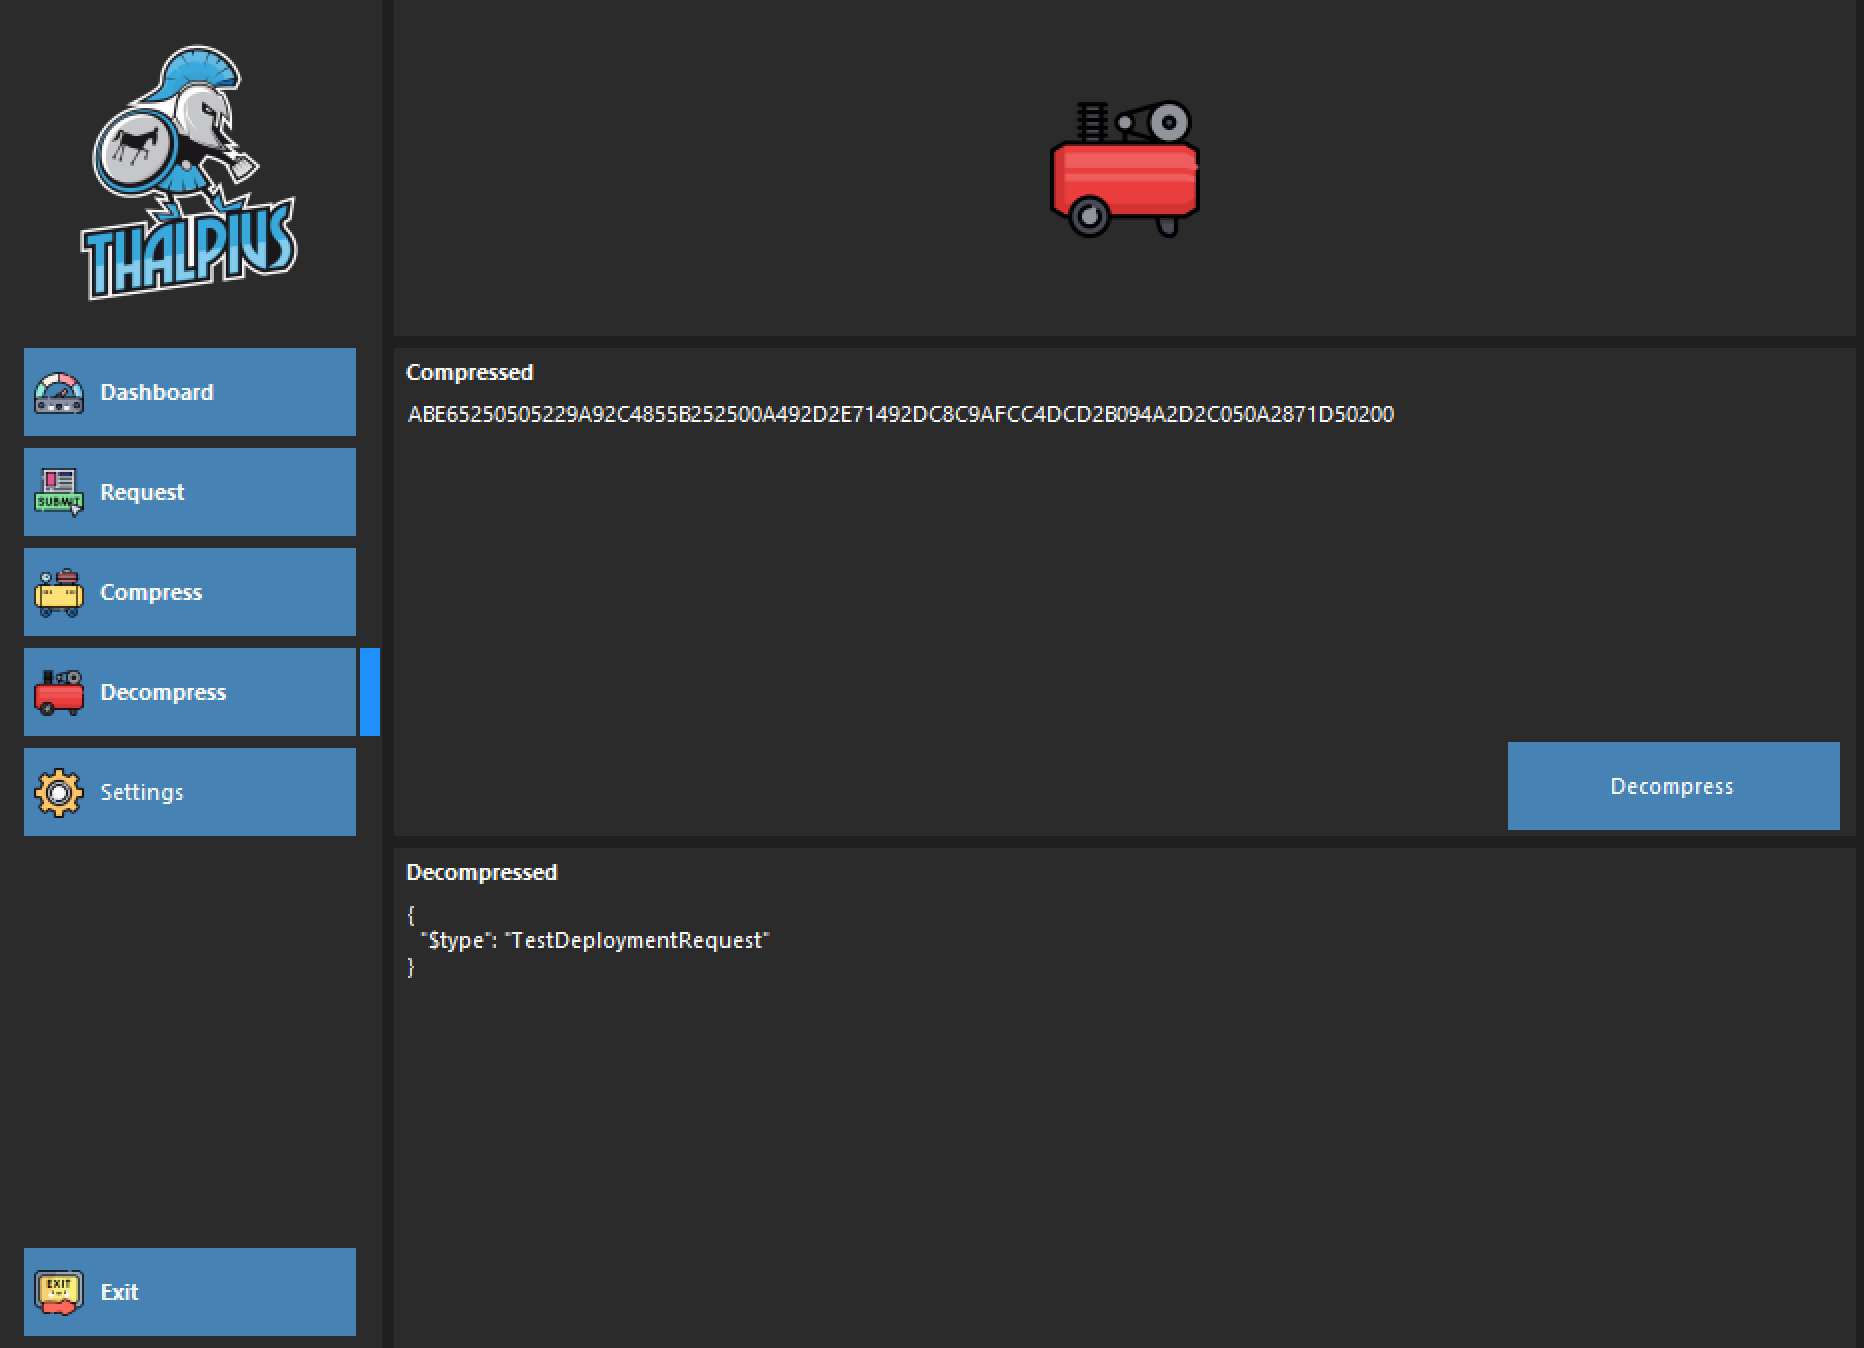Screen dimensions: 1864x1348
Task: Click into the compressed hex string field
Action: click(x=900, y=415)
